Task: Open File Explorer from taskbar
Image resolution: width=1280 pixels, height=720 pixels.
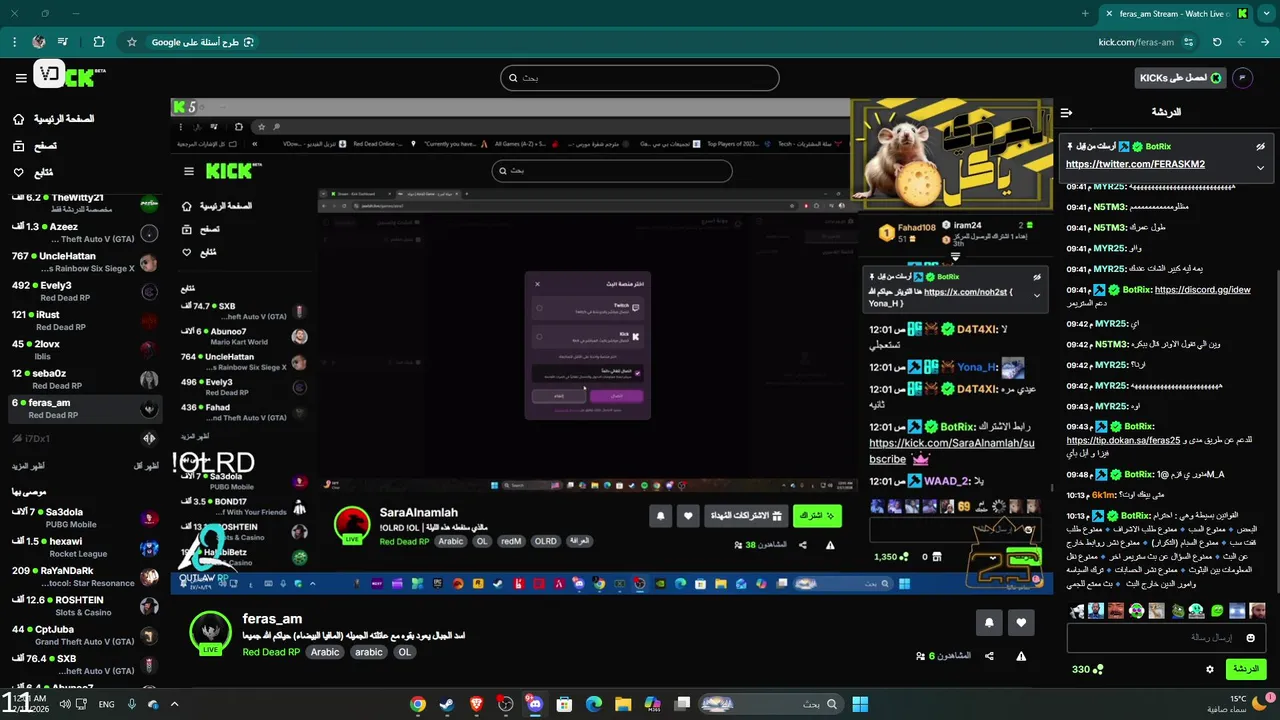Action: coord(623,704)
